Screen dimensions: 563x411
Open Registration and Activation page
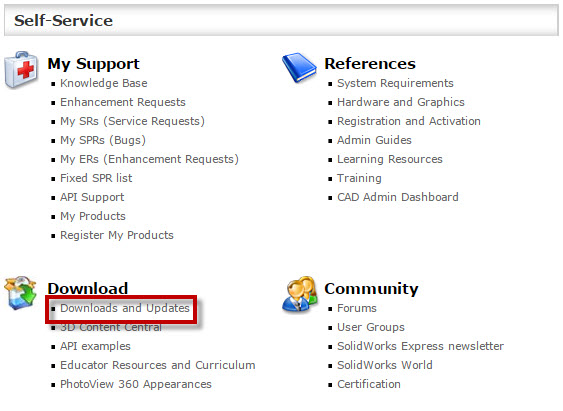409,121
